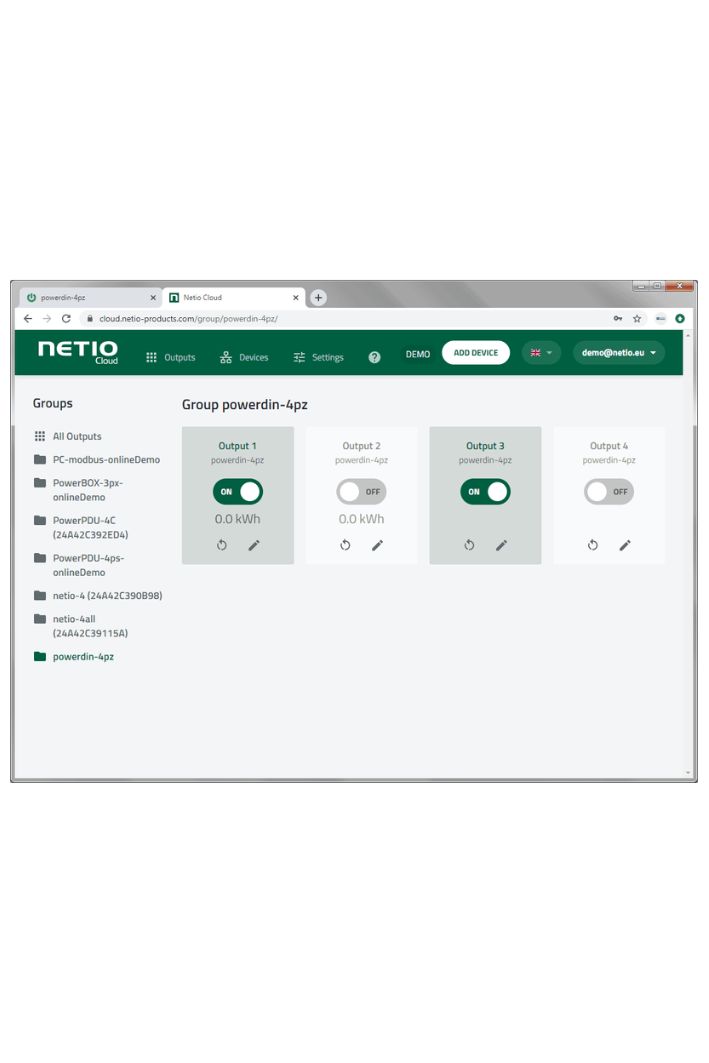Click the NETIO Cloud logo

pos(78,352)
